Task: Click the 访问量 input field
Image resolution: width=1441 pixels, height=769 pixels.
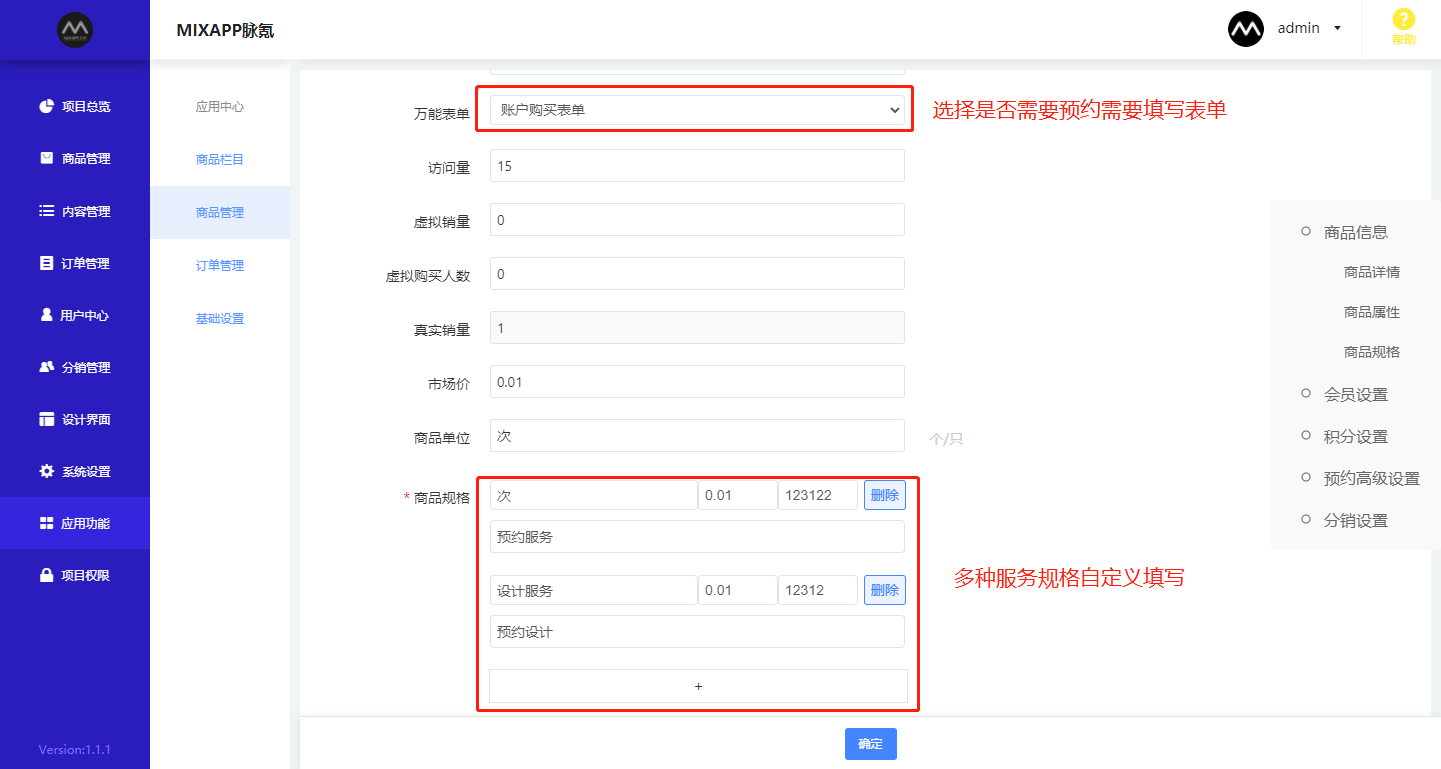Action: click(x=697, y=166)
